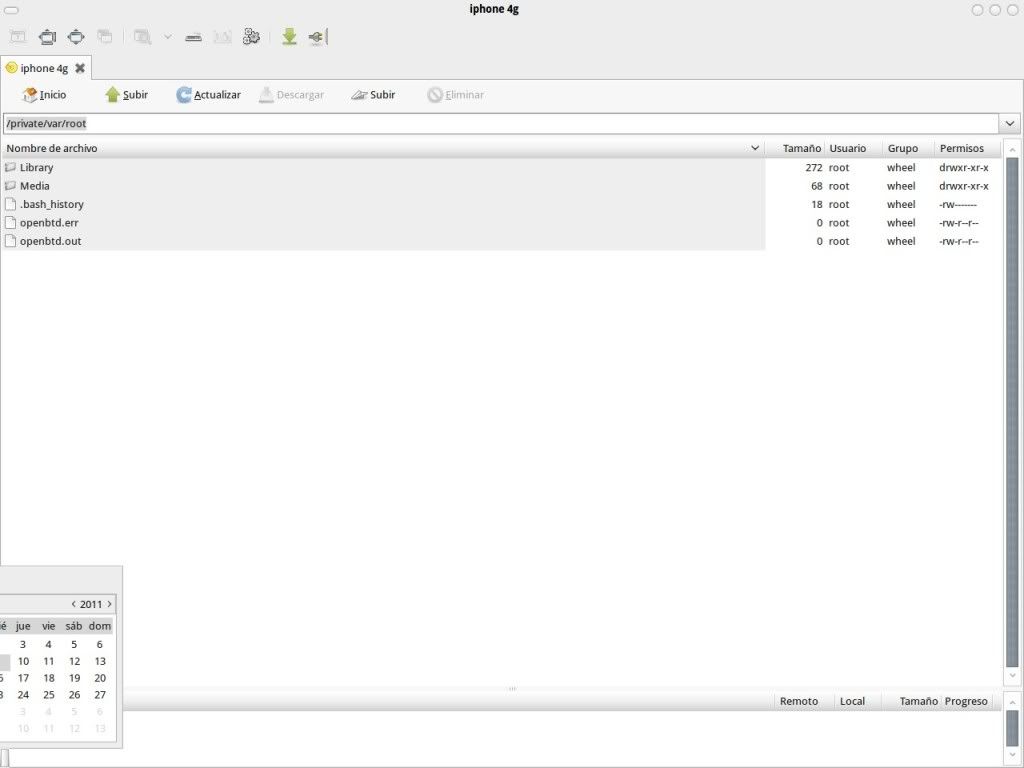Select the openbtd.out file name
This screenshot has height=768, width=1024.
(x=50, y=241)
